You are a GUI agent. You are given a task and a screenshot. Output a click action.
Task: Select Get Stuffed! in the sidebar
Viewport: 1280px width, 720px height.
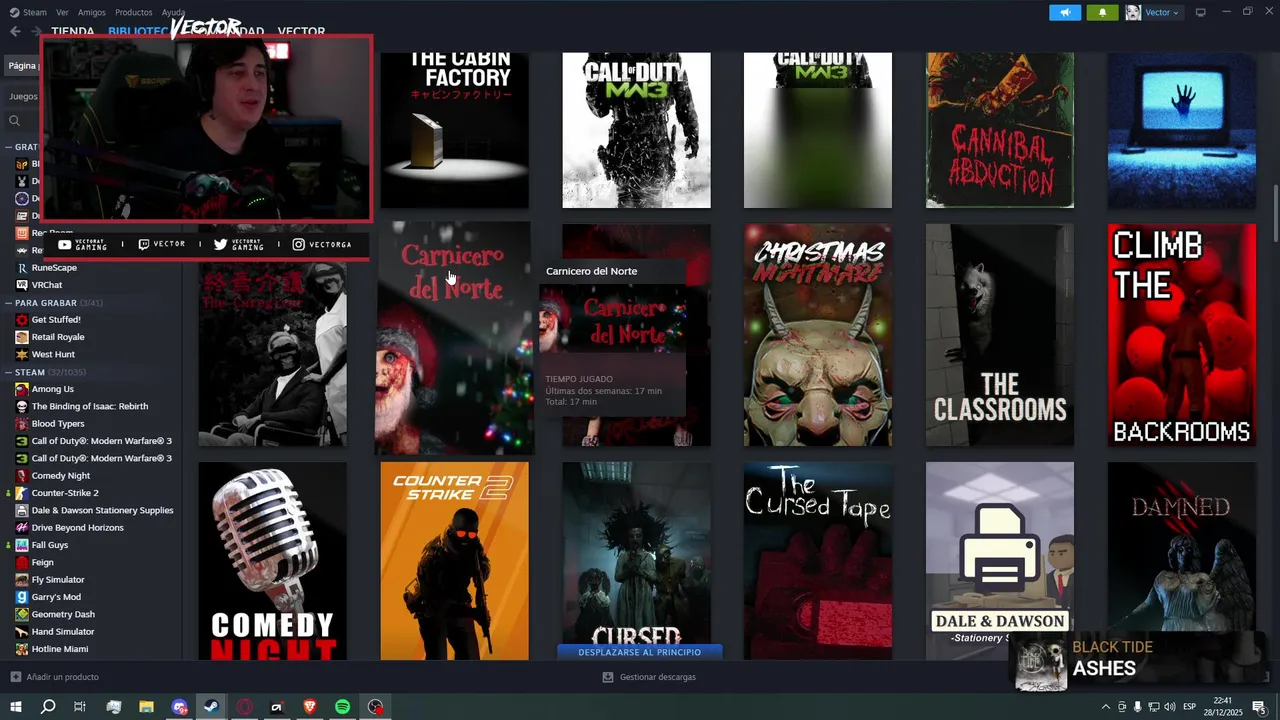56,320
